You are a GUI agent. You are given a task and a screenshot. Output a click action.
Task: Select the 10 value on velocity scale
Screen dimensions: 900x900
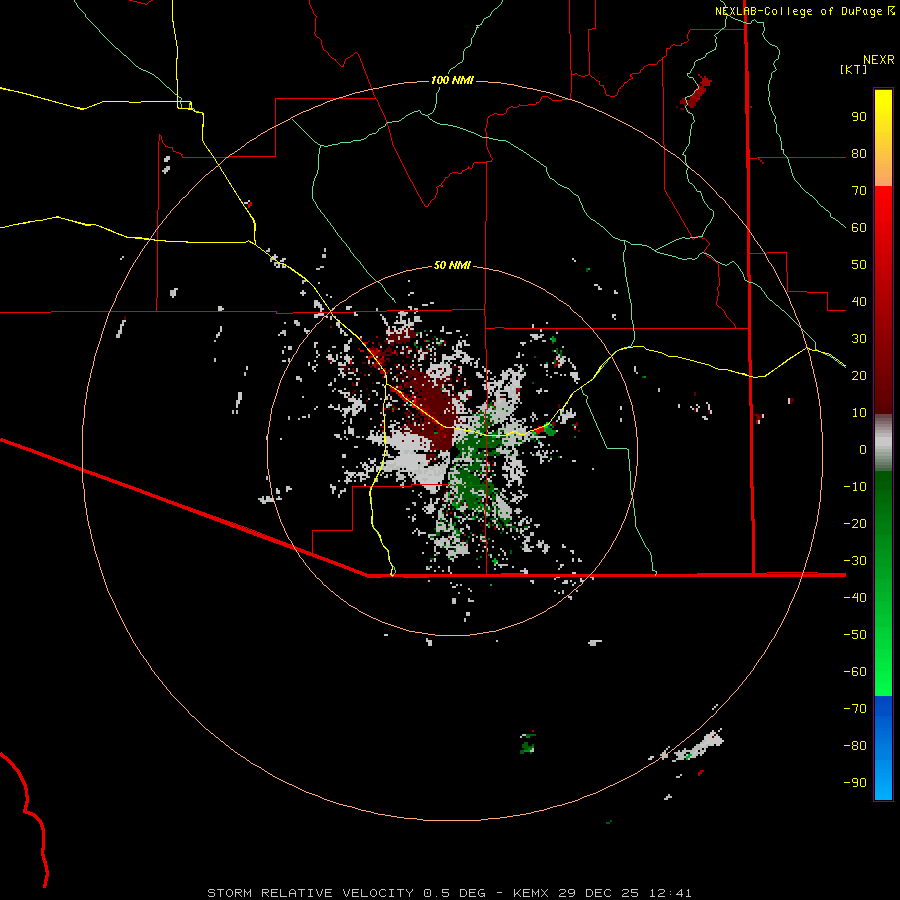[859, 413]
